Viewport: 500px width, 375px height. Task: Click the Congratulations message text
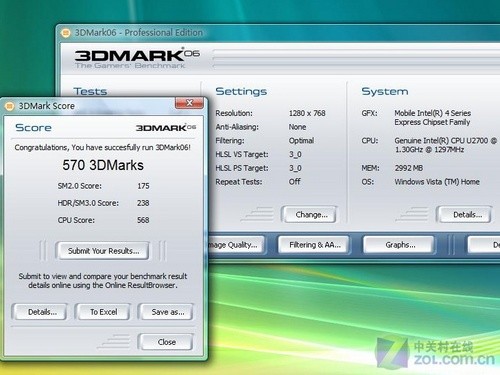tap(103, 147)
